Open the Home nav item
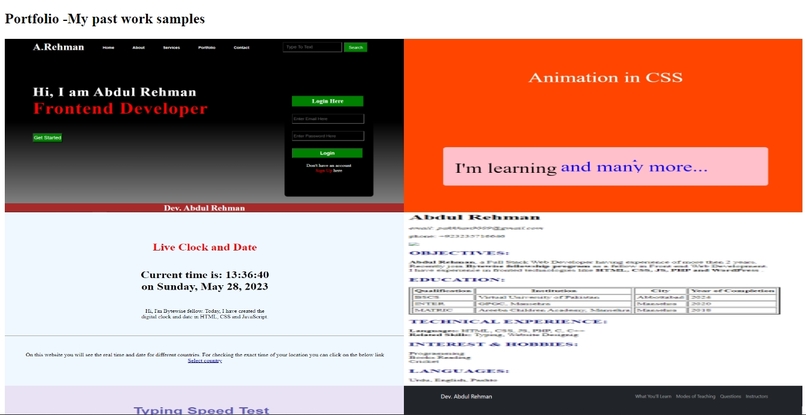Viewport: 806px width, 415px height. (108, 47)
